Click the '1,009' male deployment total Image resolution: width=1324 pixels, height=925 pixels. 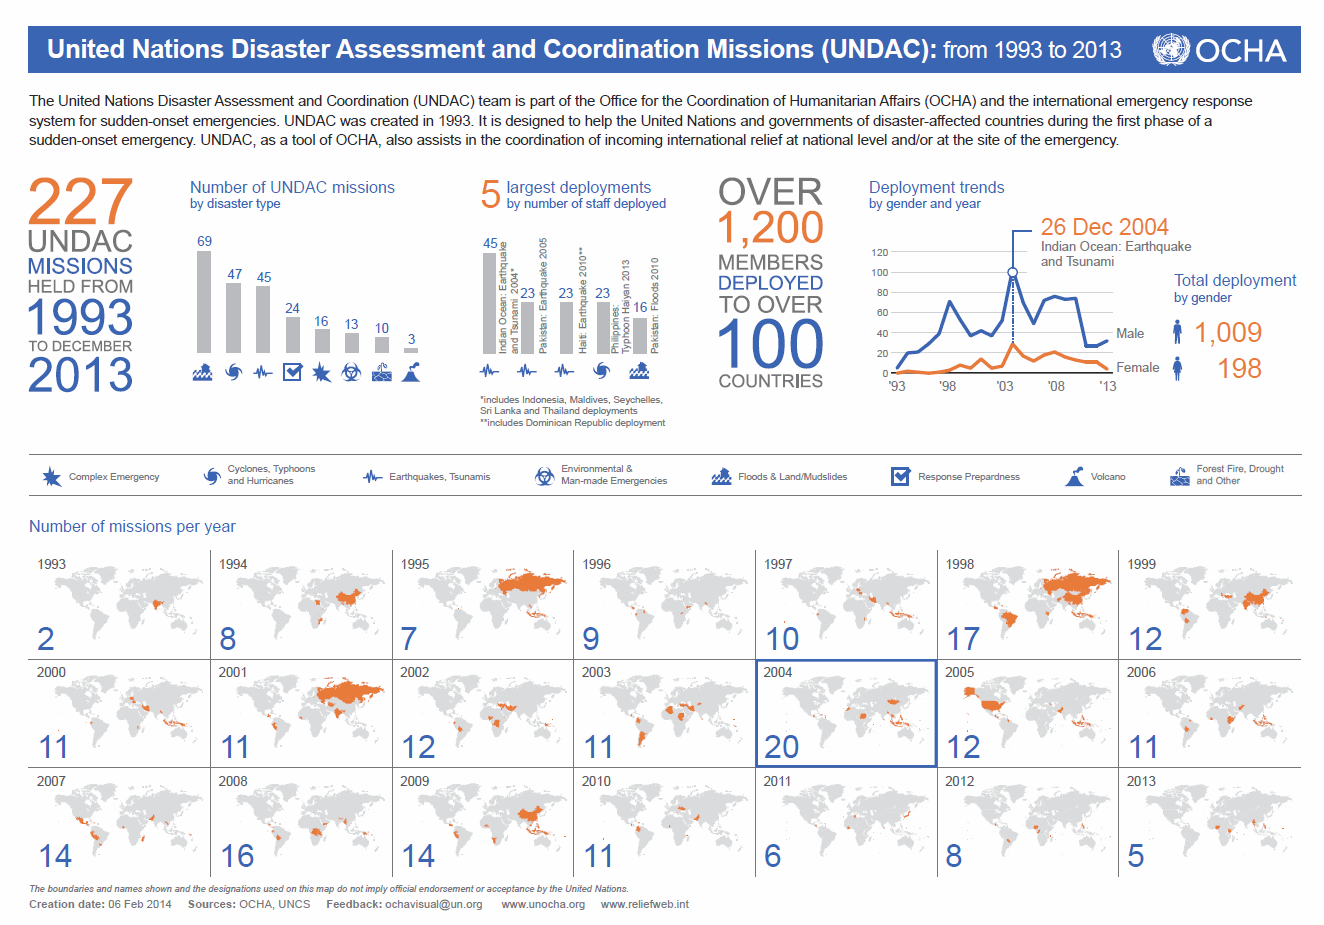(x=1228, y=332)
